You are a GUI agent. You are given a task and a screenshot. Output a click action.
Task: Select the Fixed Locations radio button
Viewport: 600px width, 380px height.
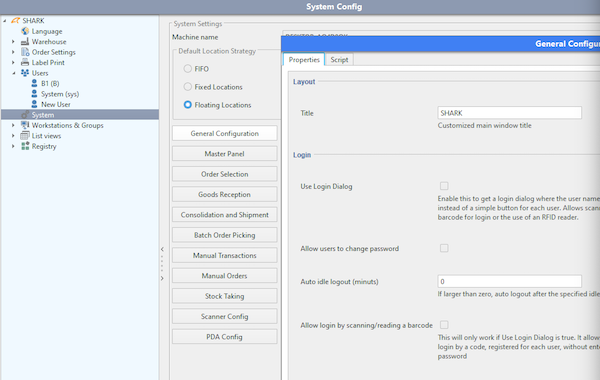tap(188, 86)
